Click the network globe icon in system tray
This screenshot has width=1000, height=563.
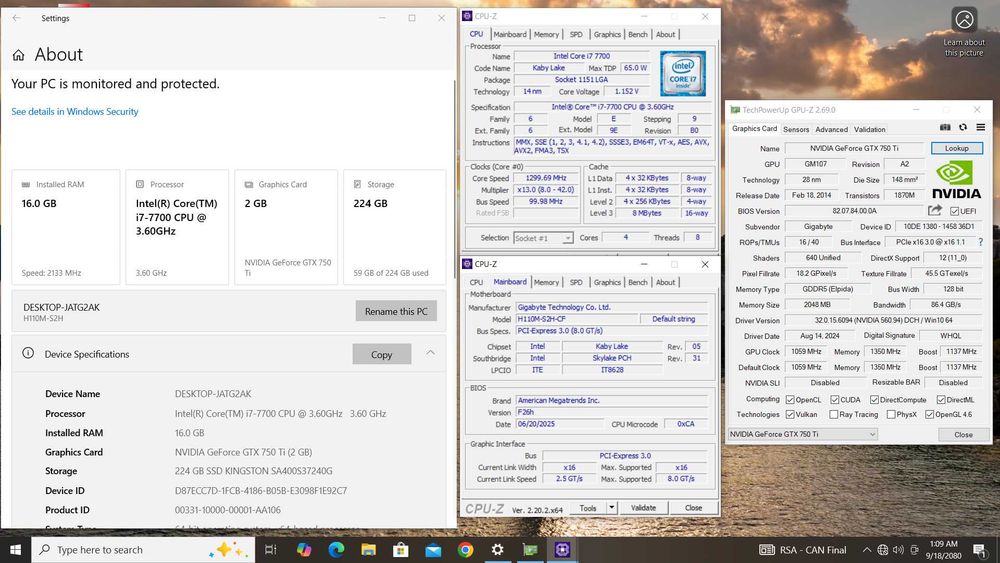point(883,550)
